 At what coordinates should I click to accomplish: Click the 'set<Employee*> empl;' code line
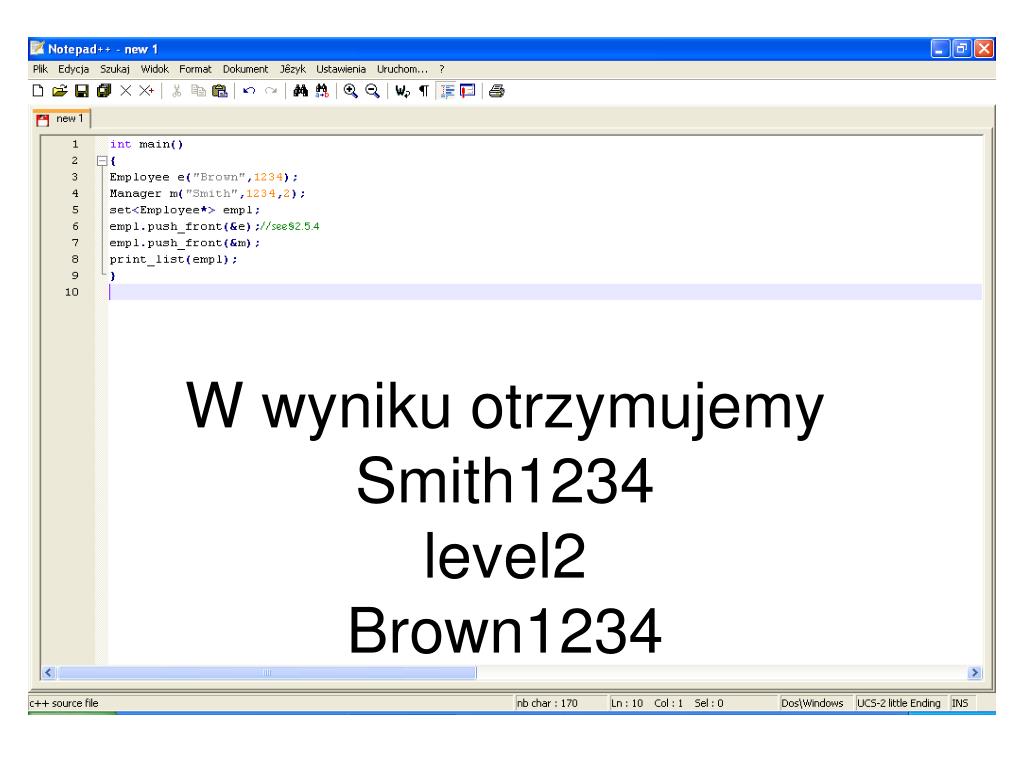pos(184,210)
